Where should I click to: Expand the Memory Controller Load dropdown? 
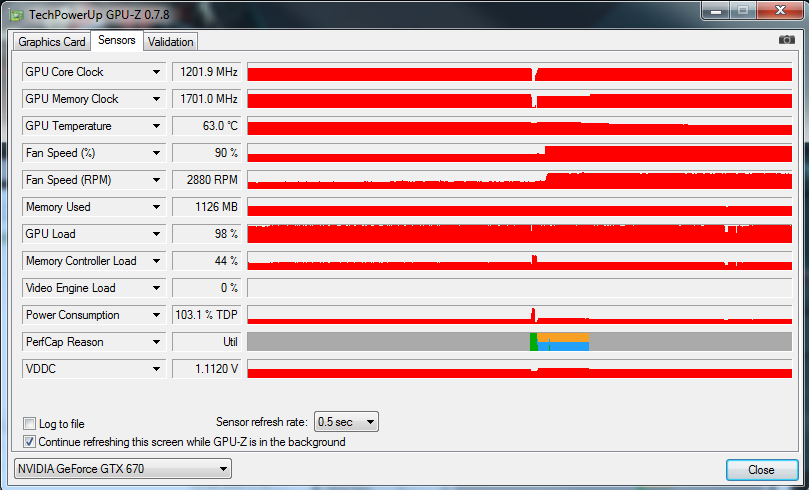94,261
